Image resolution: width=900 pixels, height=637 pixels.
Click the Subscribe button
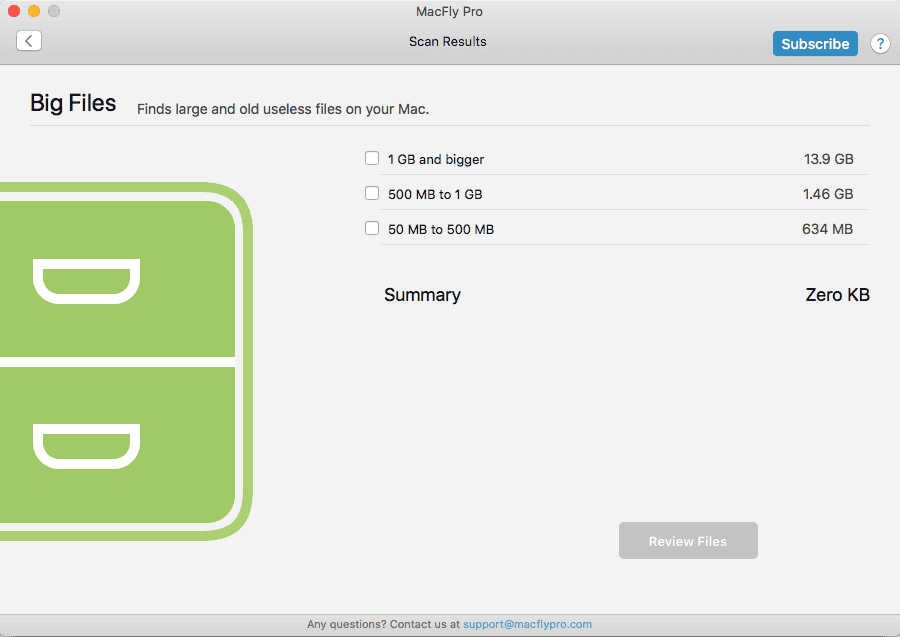click(815, 44)
